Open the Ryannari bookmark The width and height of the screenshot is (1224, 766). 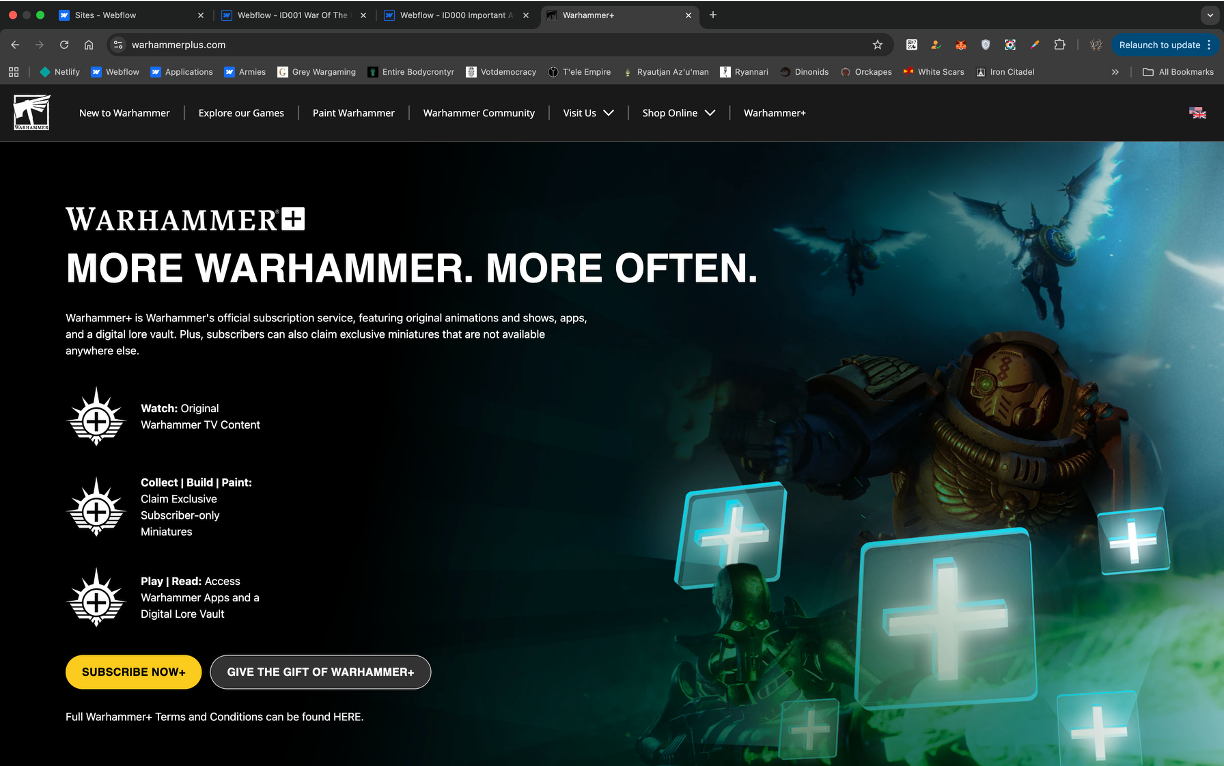coord(744,72)
